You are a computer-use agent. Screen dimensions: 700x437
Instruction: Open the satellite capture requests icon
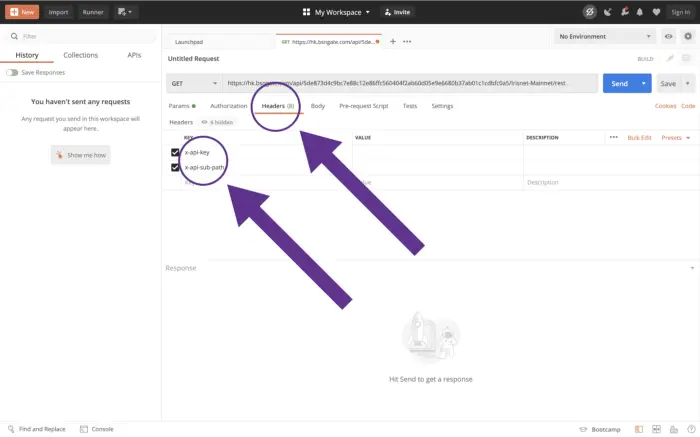click(x=608, y=12)
